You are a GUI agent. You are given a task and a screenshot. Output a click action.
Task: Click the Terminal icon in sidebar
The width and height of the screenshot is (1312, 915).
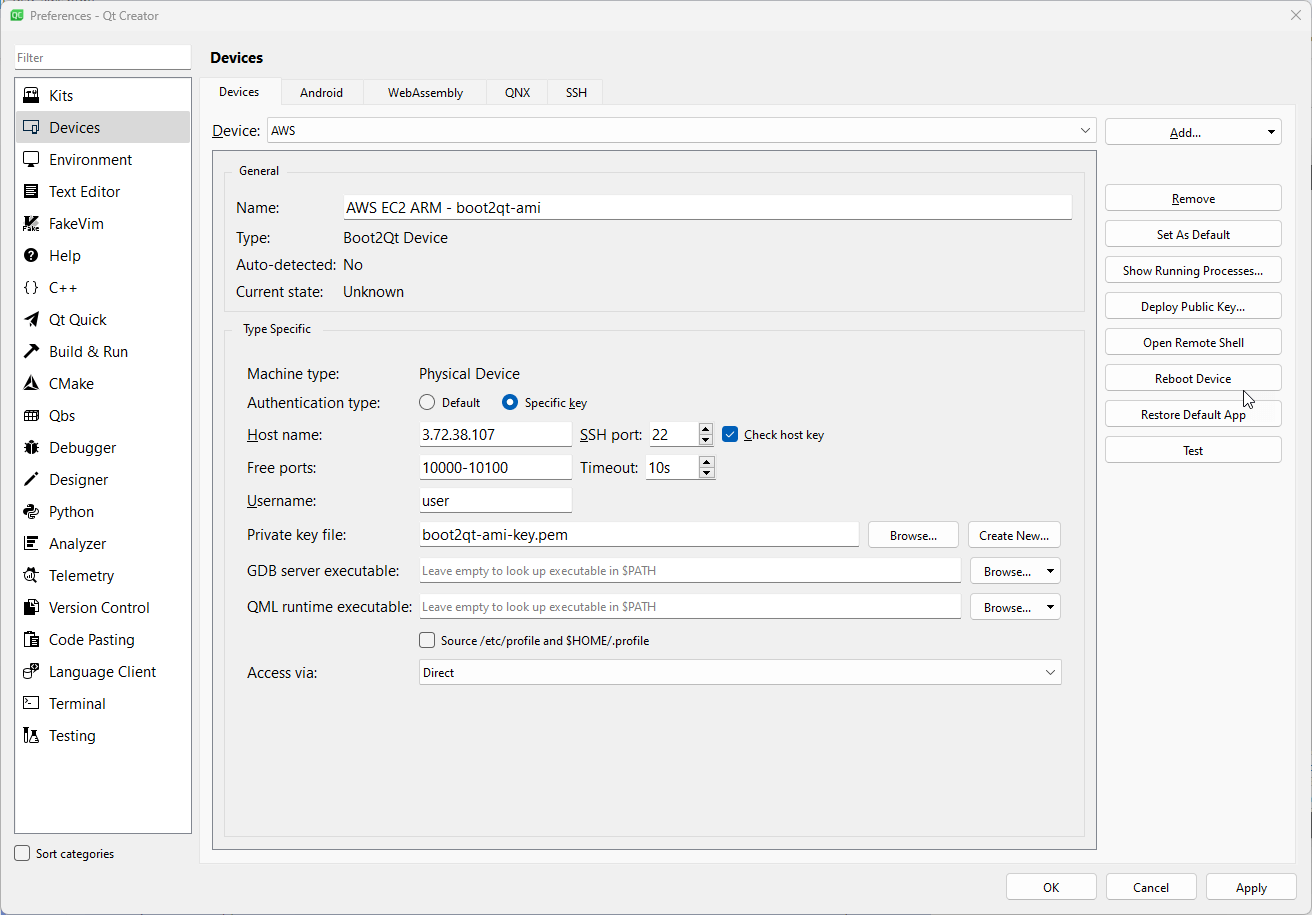point(31,704)
